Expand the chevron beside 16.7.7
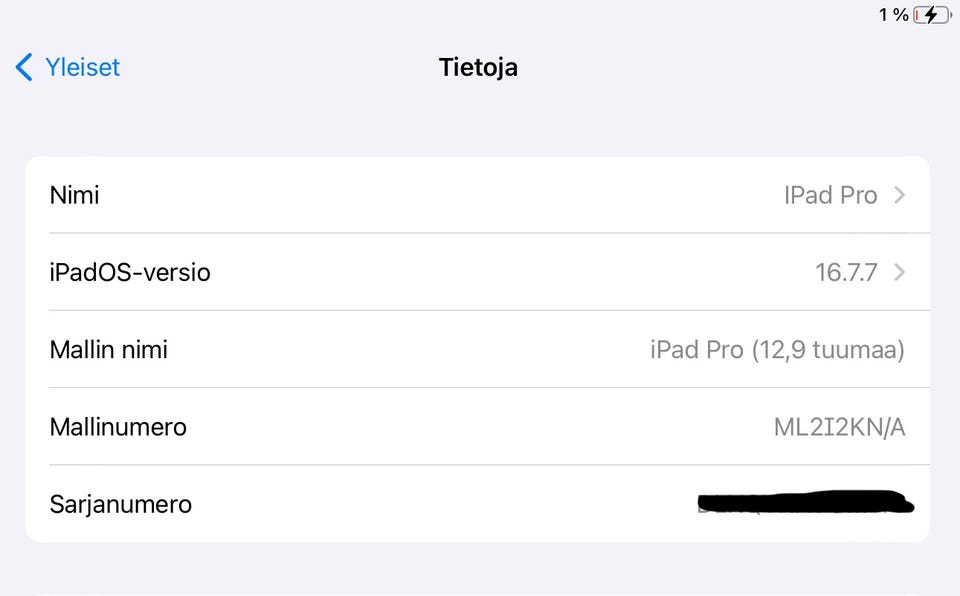 899,272
